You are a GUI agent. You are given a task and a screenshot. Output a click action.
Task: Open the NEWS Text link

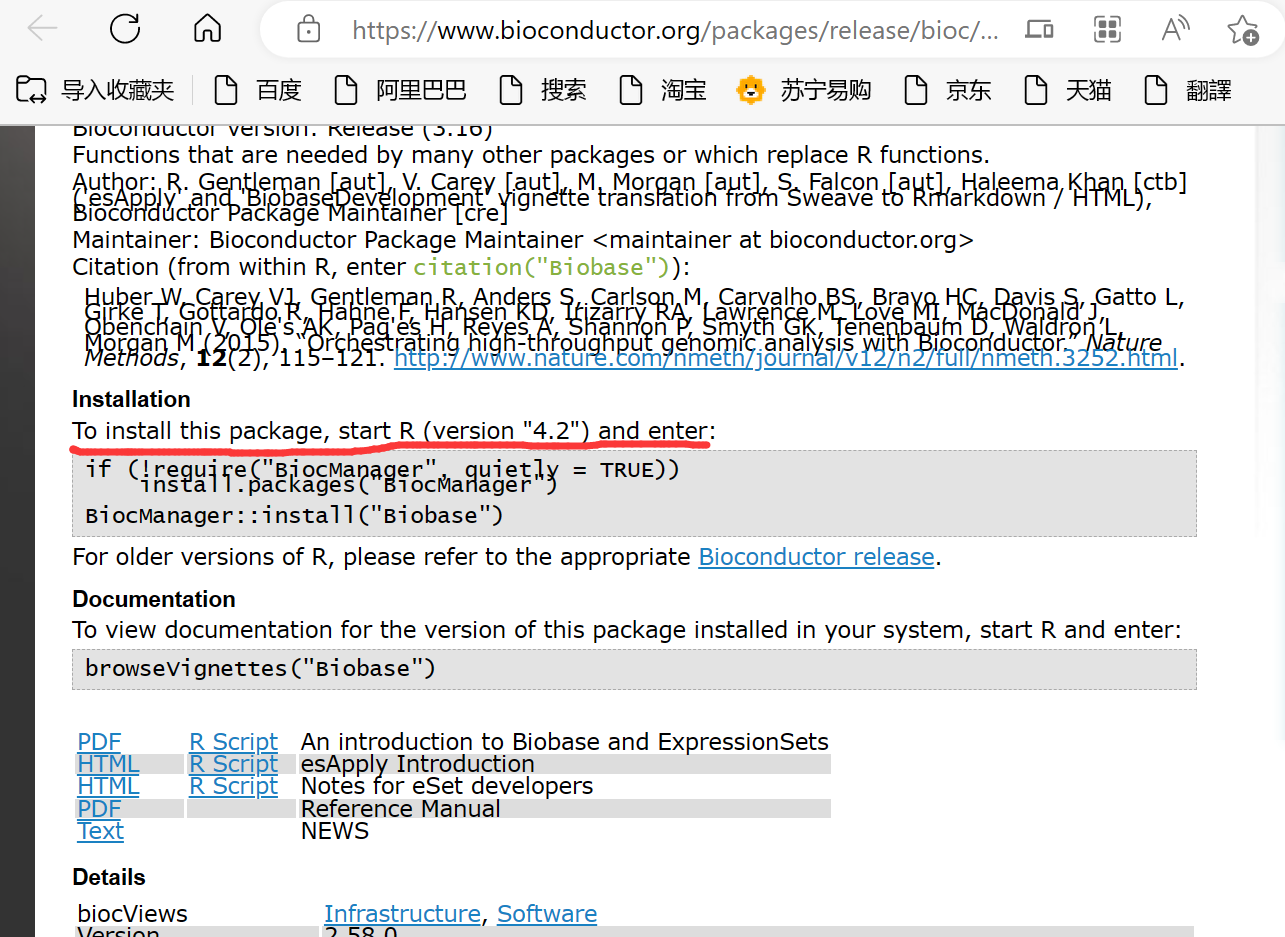click(101, 830)
